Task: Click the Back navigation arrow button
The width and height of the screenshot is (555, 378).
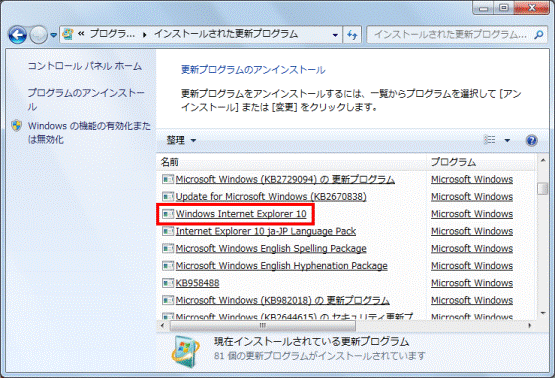Action: coord(18,35)
